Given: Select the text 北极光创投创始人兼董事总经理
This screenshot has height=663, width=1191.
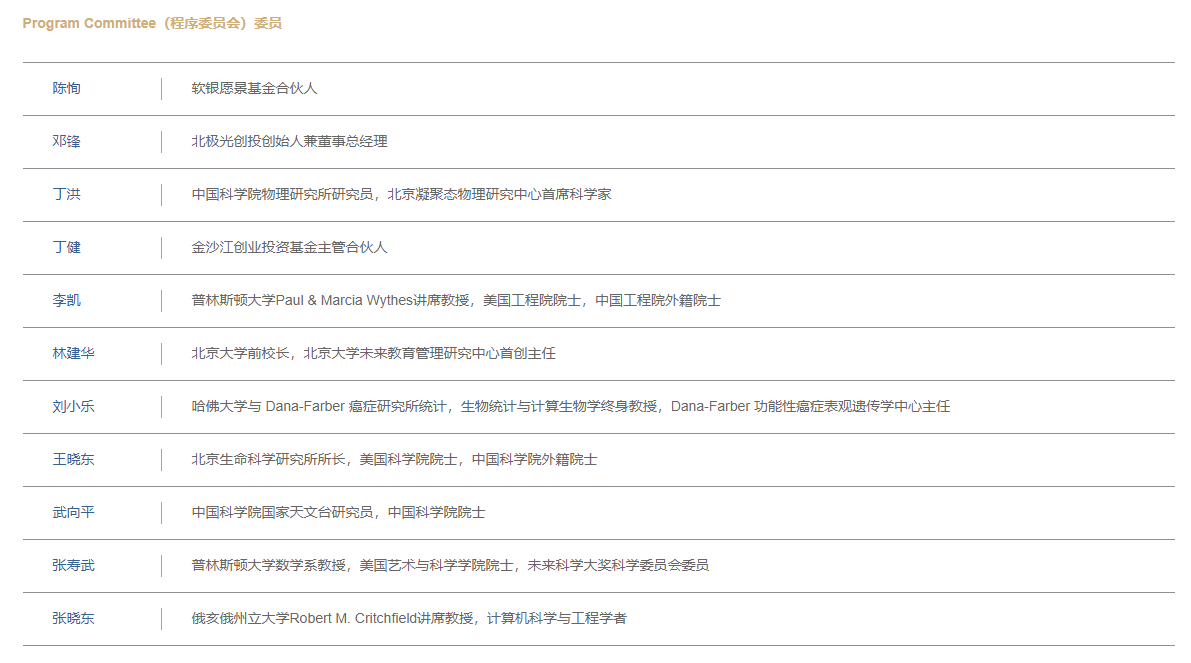Looking at the screenshot, I should pyautogui.click(x=289, y=141).
